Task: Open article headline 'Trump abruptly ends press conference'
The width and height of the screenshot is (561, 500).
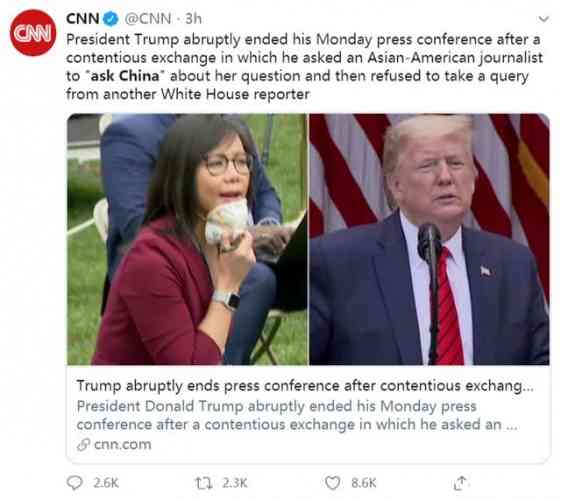Action: [305, 386]
